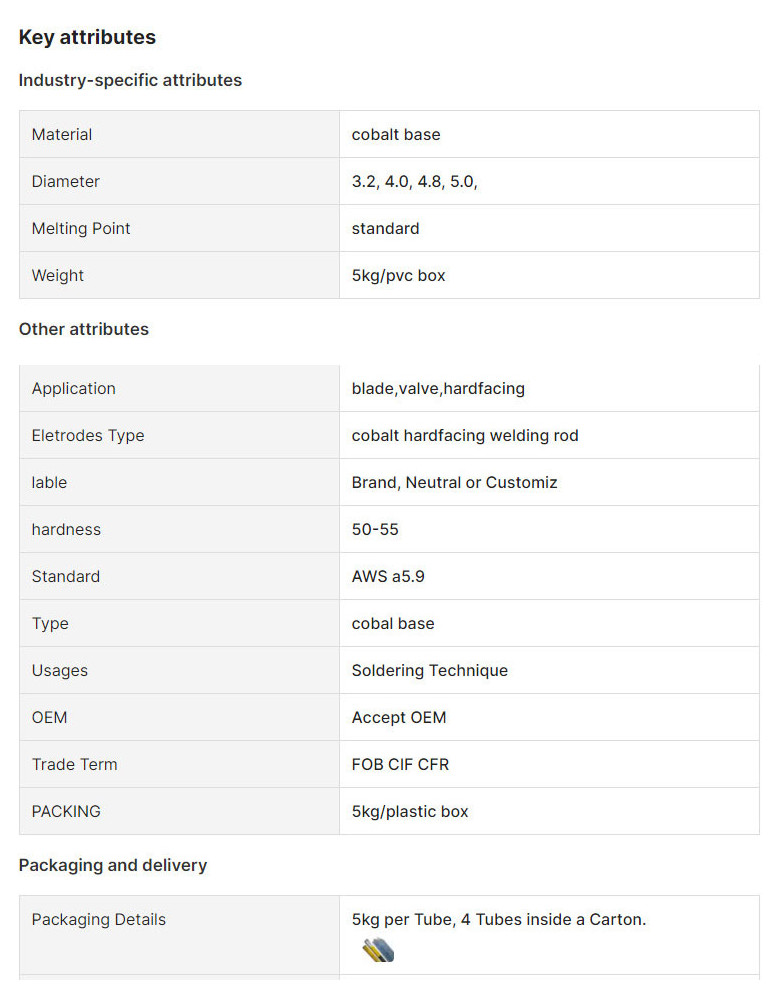Click the blade,valve,hardfacing application value

click(438, 388)
